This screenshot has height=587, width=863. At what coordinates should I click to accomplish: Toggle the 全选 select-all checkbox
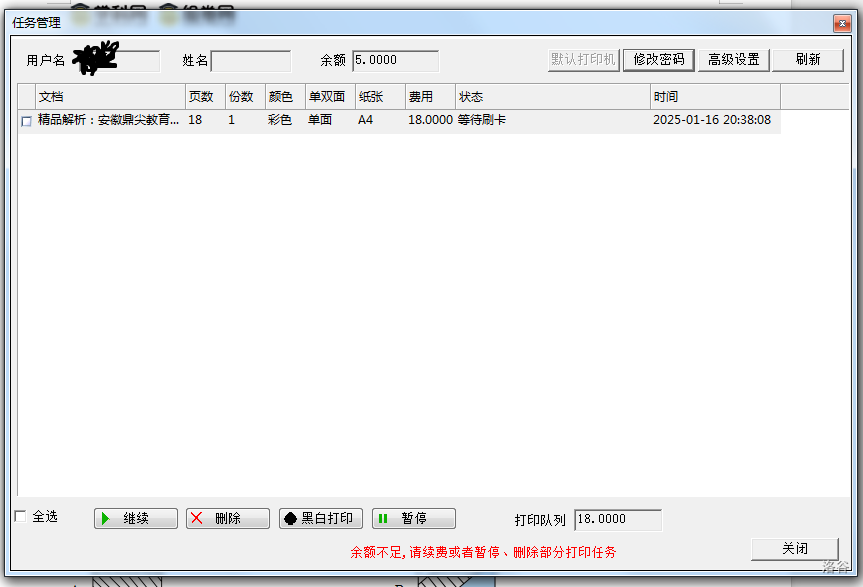[21, 517]
